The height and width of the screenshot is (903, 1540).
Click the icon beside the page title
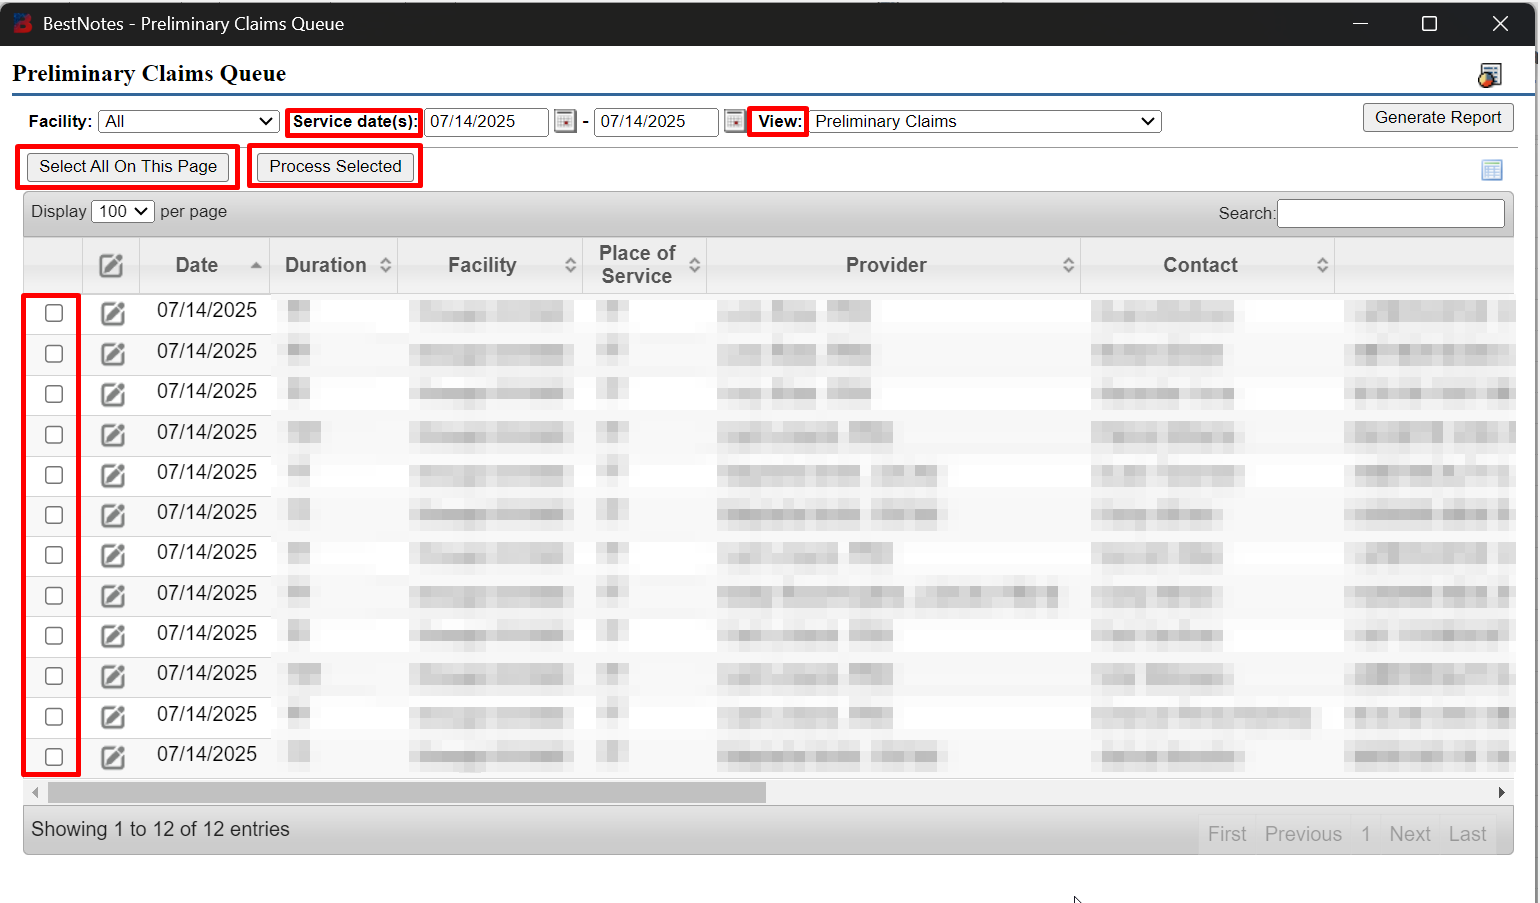click(x=1490, y=75)
